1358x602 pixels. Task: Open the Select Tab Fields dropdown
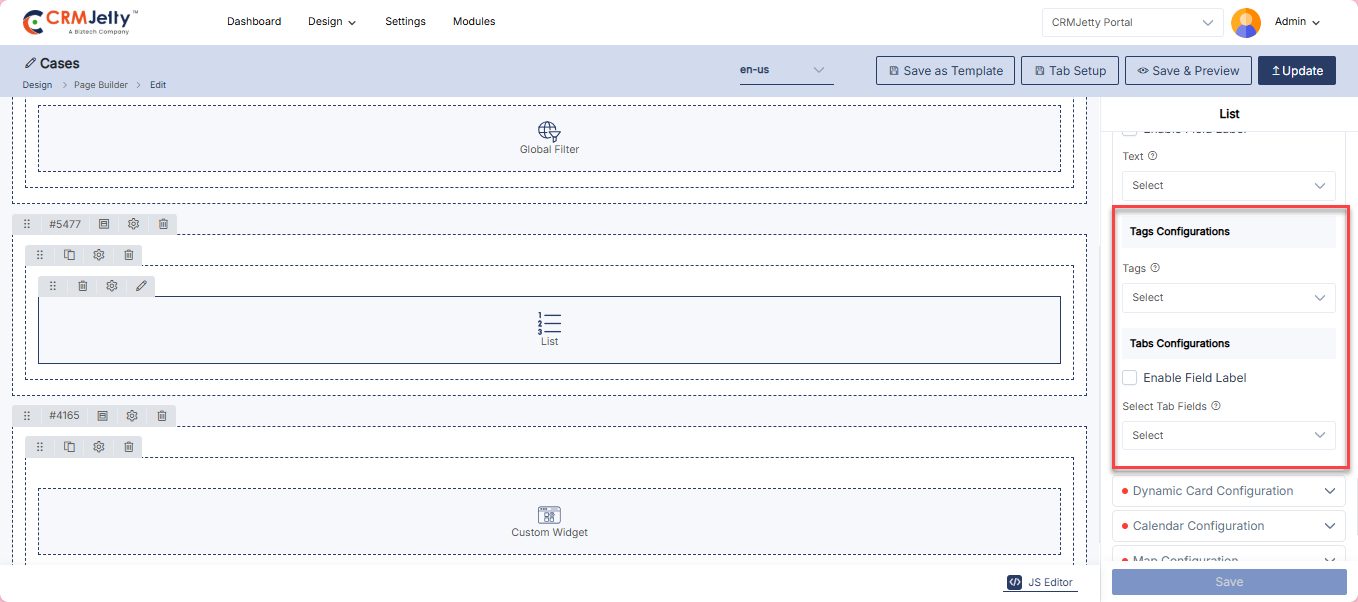[x=1228, y=435]
